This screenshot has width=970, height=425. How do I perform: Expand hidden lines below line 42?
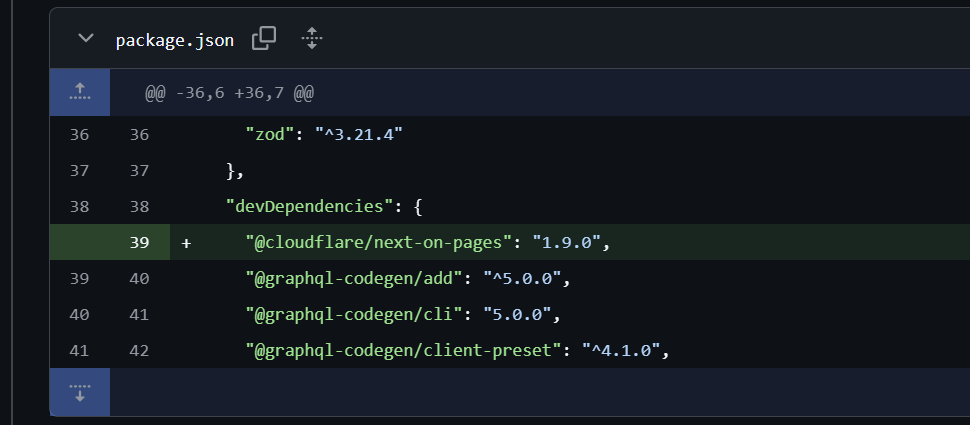80,391
